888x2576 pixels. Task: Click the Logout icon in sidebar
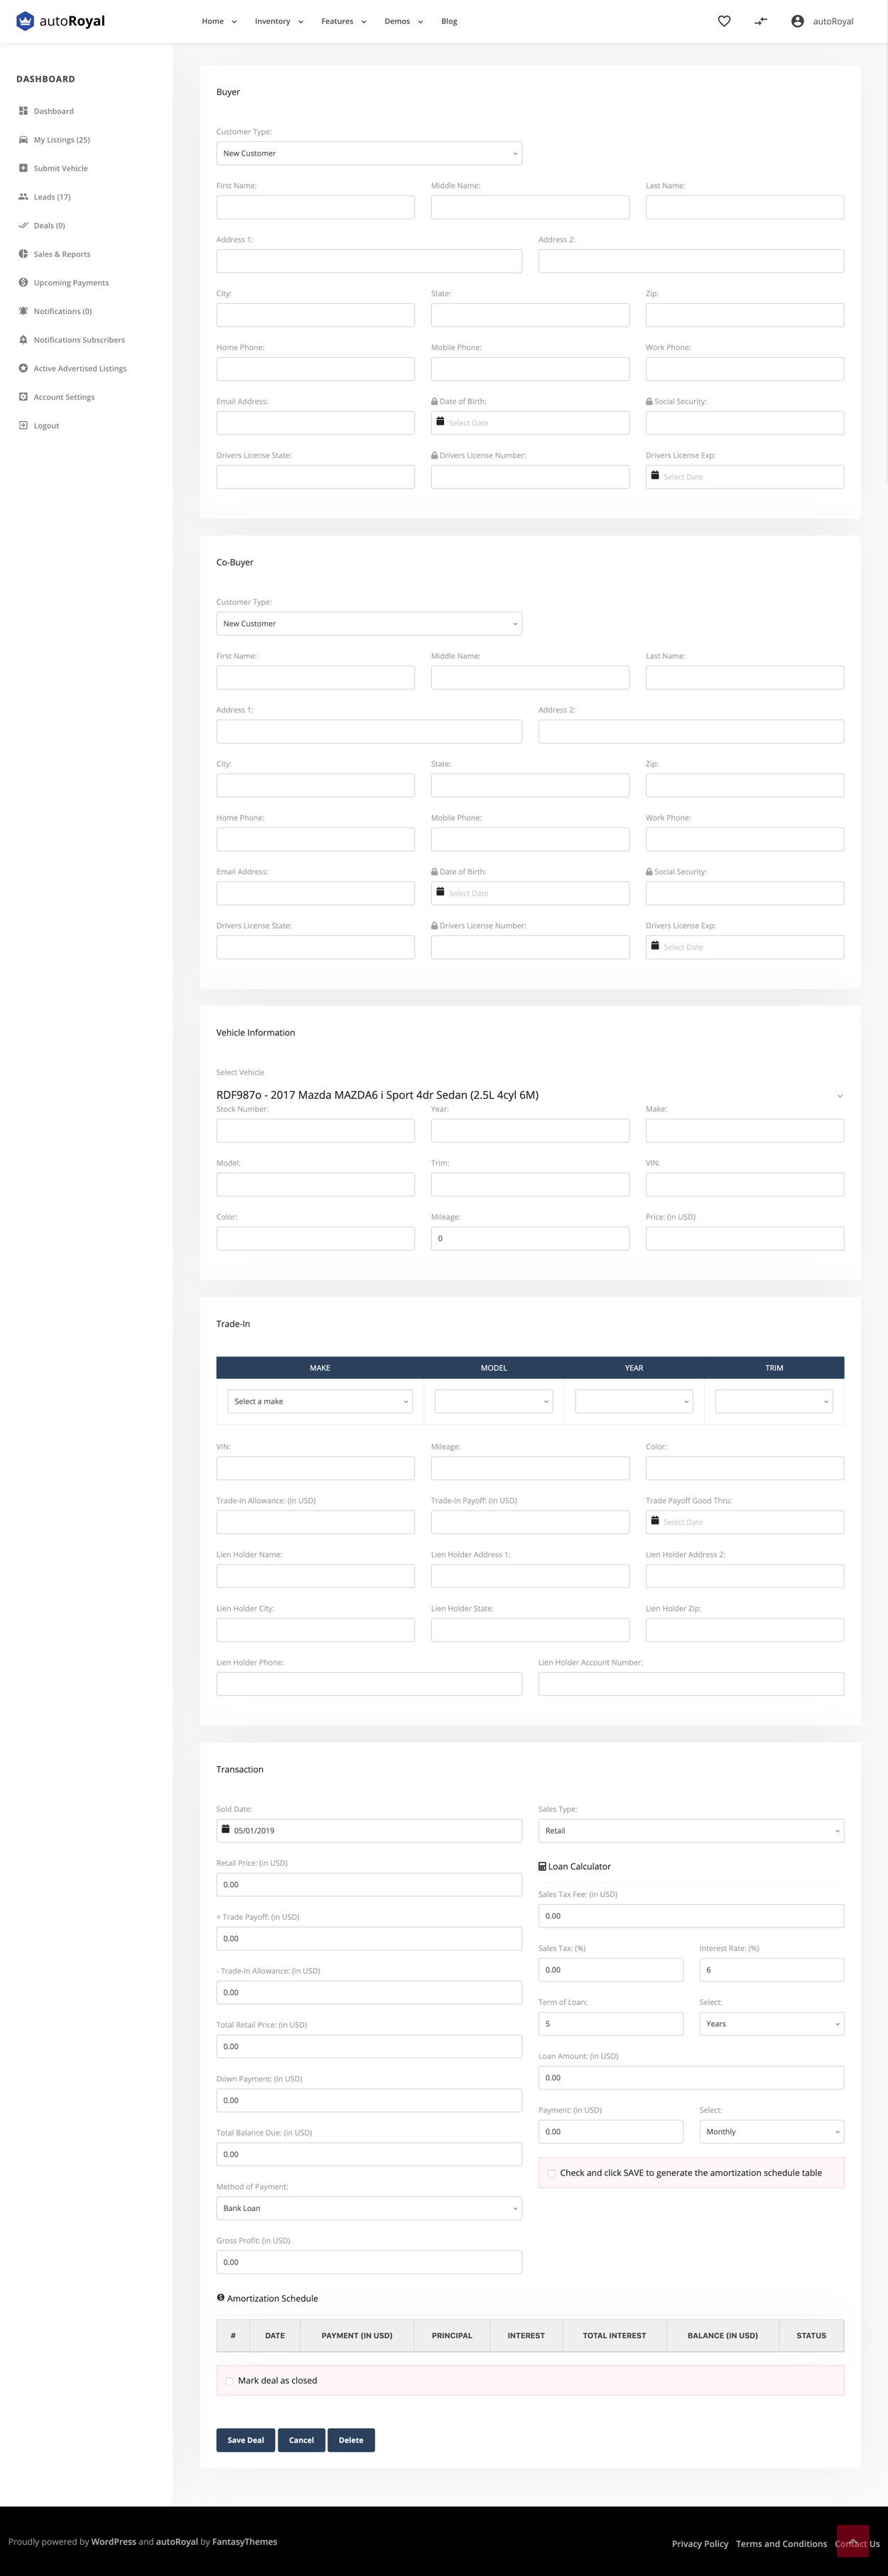click(x=23, y=425)
